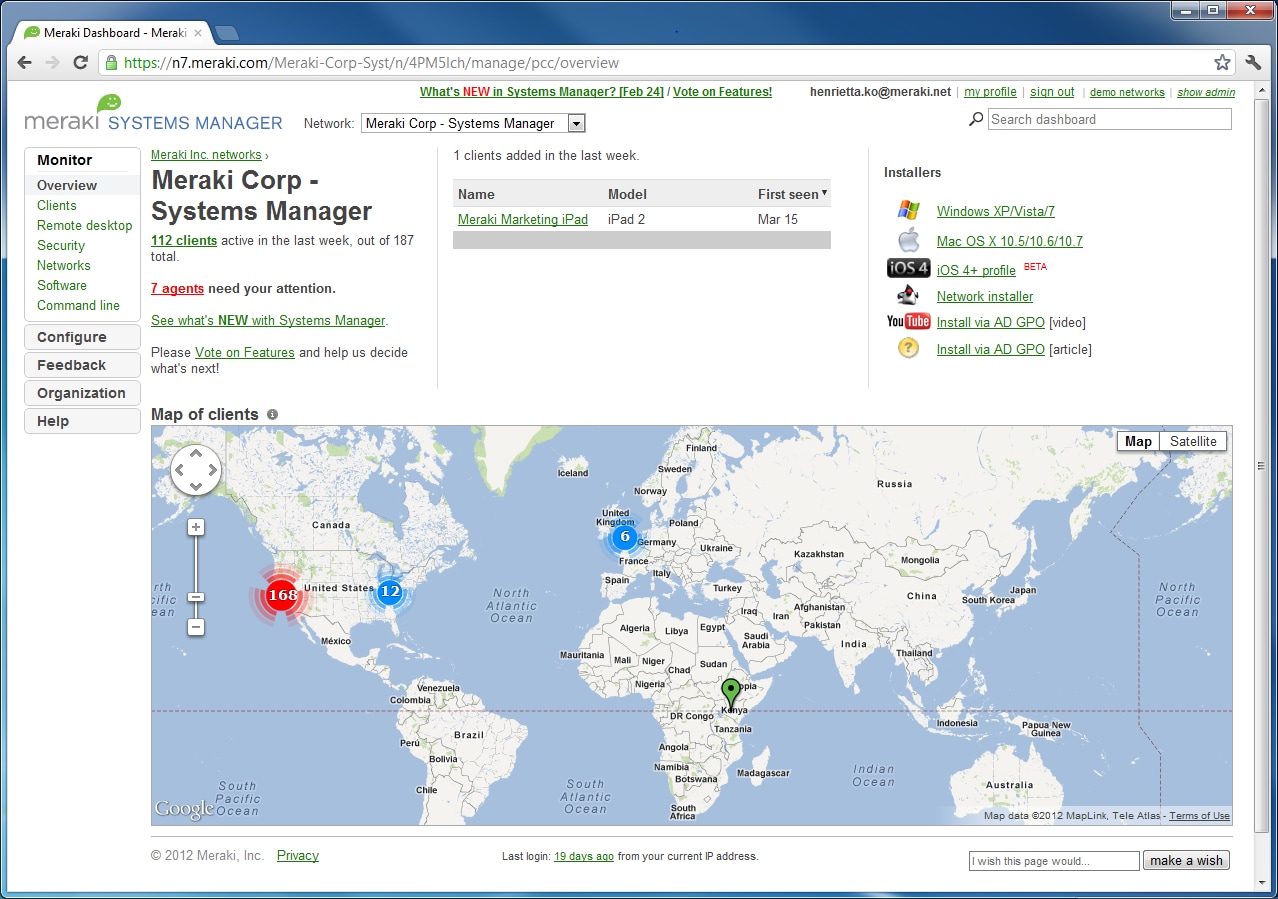Select the Meraki Dashboard browser tab

(x=113, y=33)
